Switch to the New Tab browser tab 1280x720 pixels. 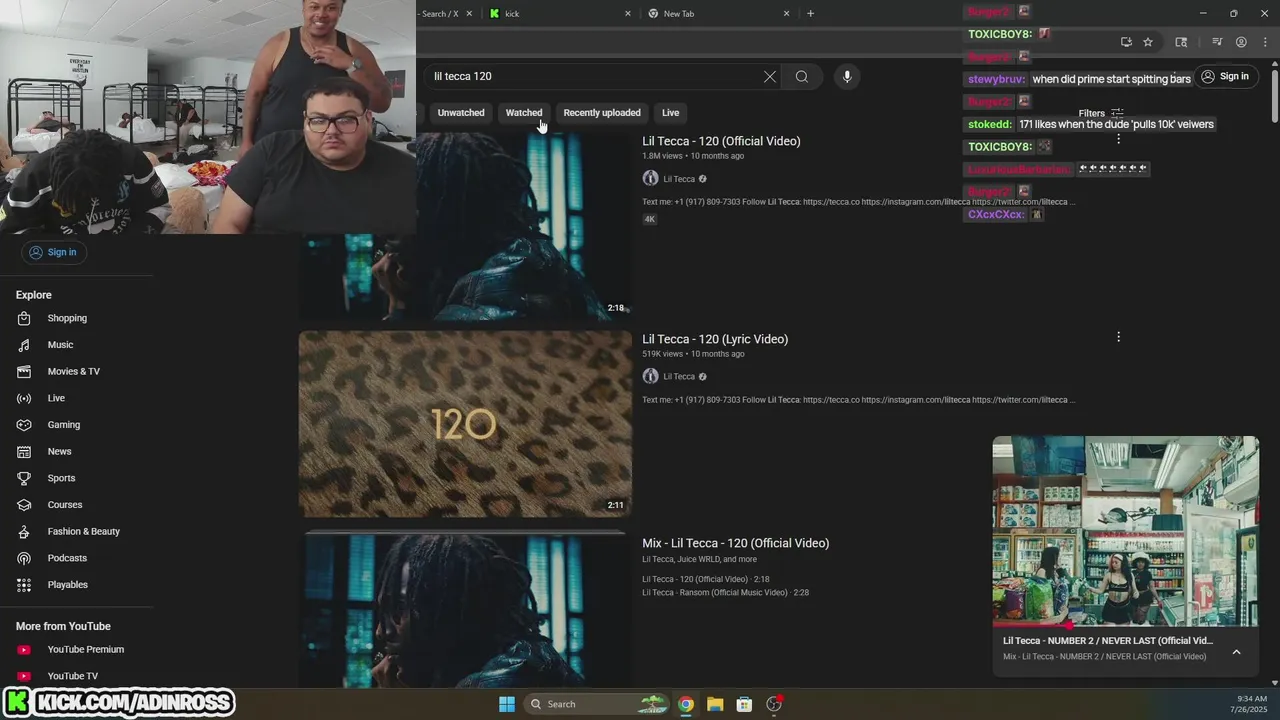(718, 14)
